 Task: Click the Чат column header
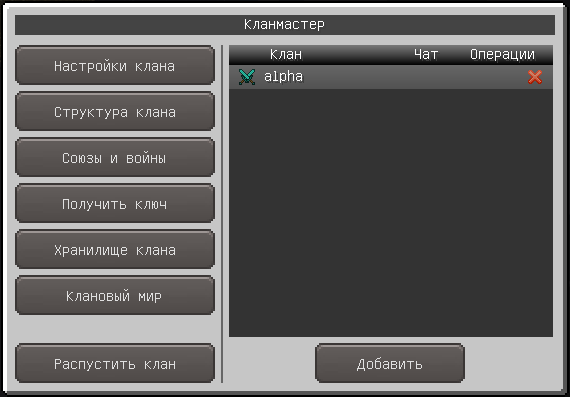(426, 55)
